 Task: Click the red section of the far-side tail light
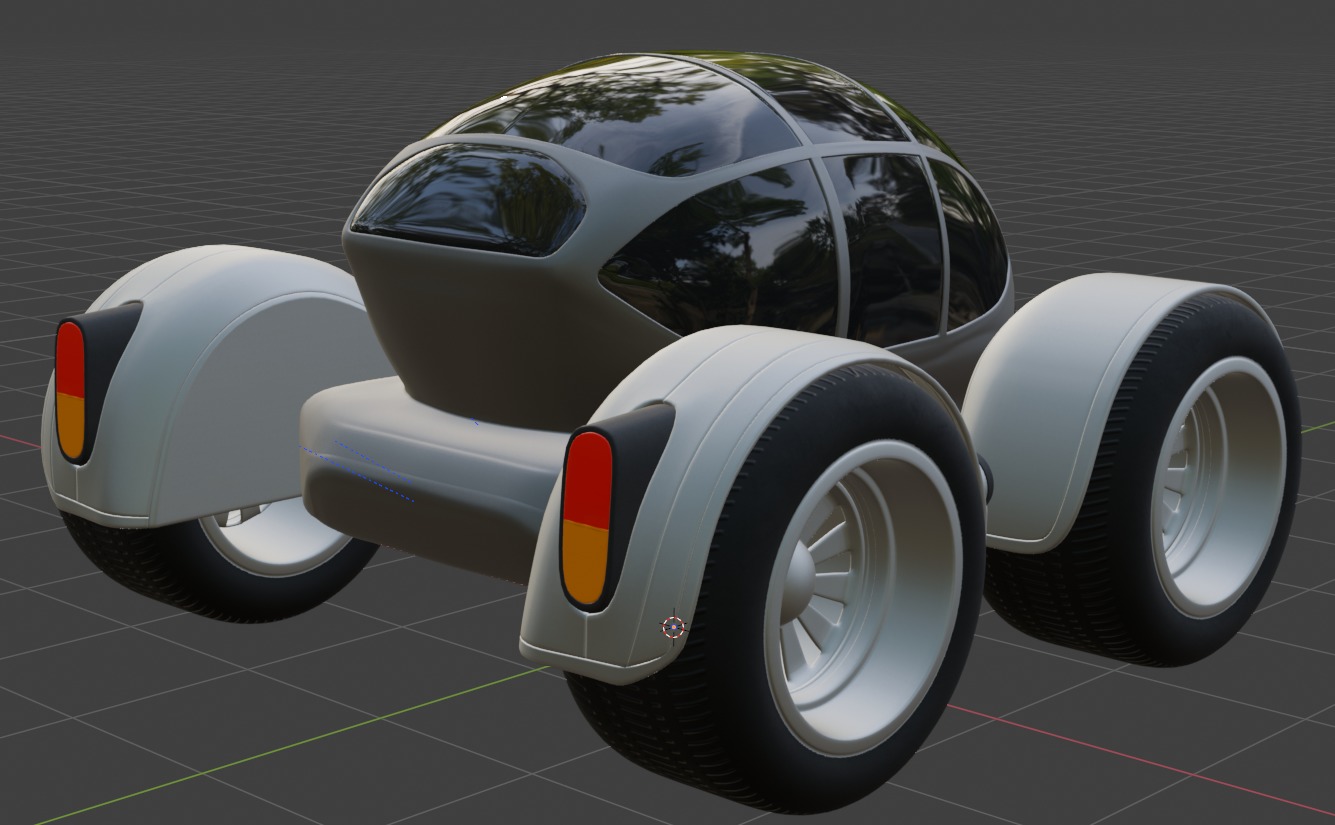click(71, 357)
